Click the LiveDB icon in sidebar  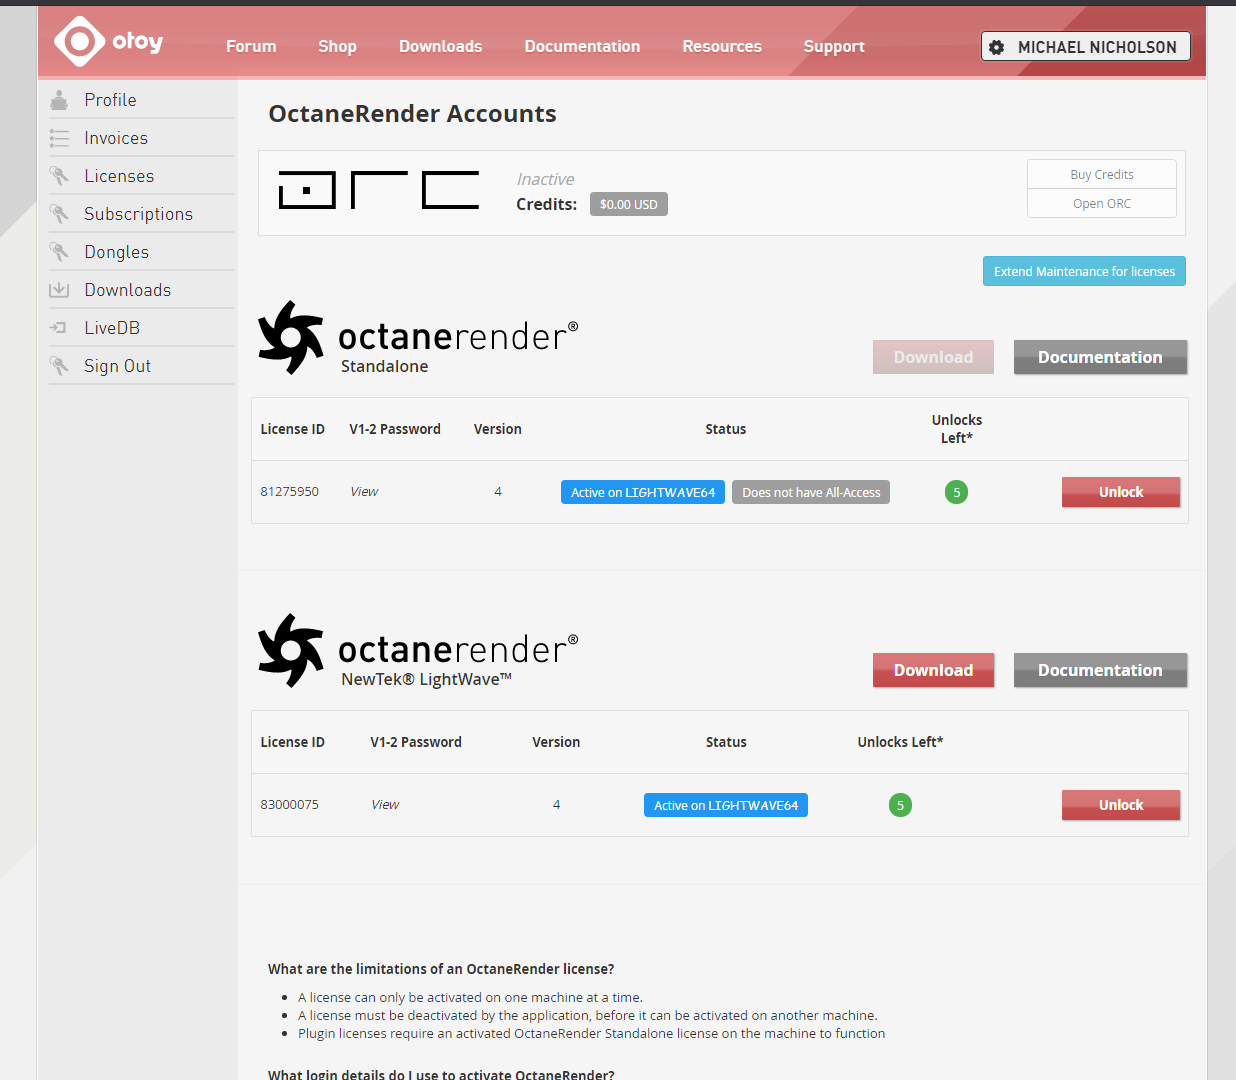[59, 328]
